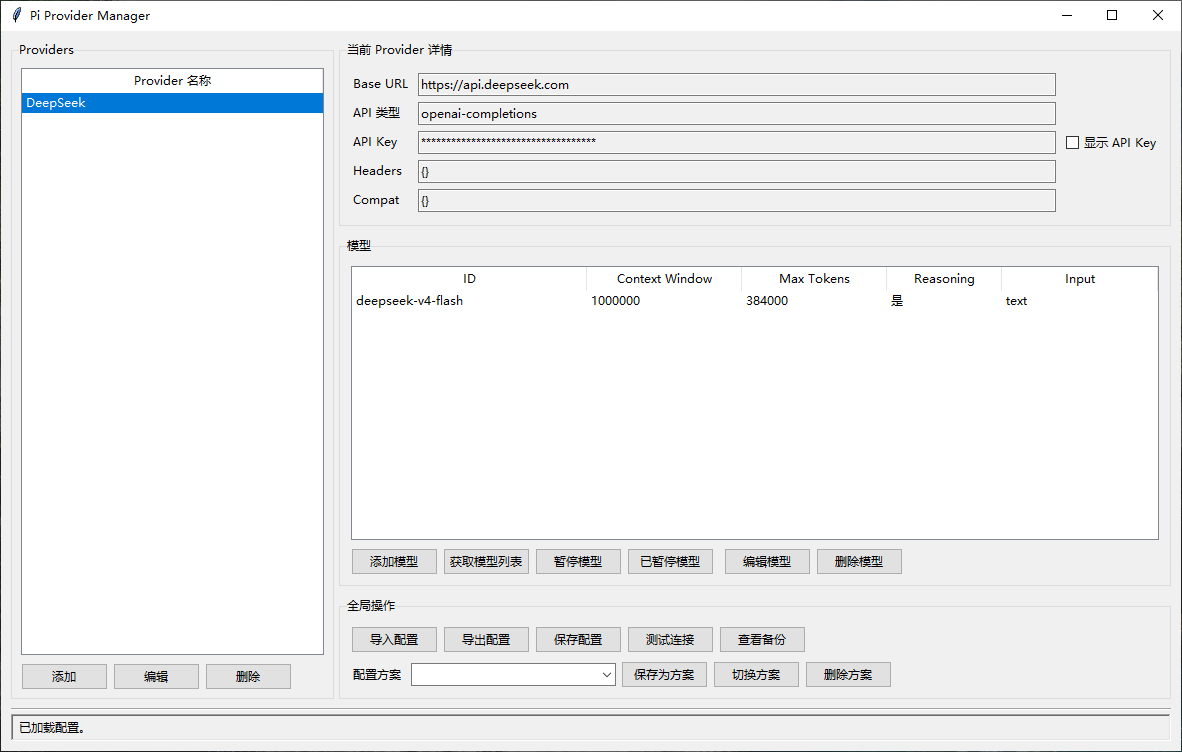Click the 查看备份 button
This screenshot has width=1182, height=752.
[x=762, y=640]
